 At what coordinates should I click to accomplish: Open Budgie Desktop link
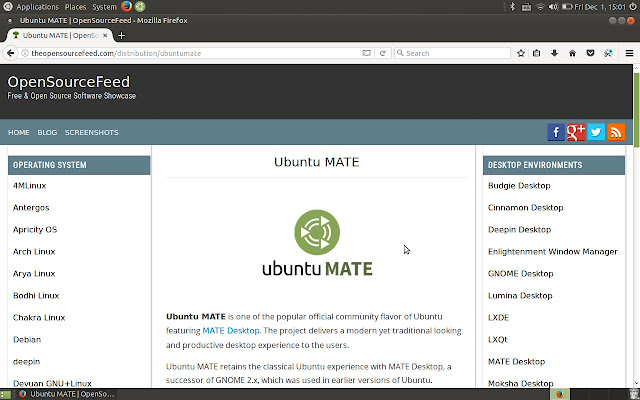coord(519,186)
